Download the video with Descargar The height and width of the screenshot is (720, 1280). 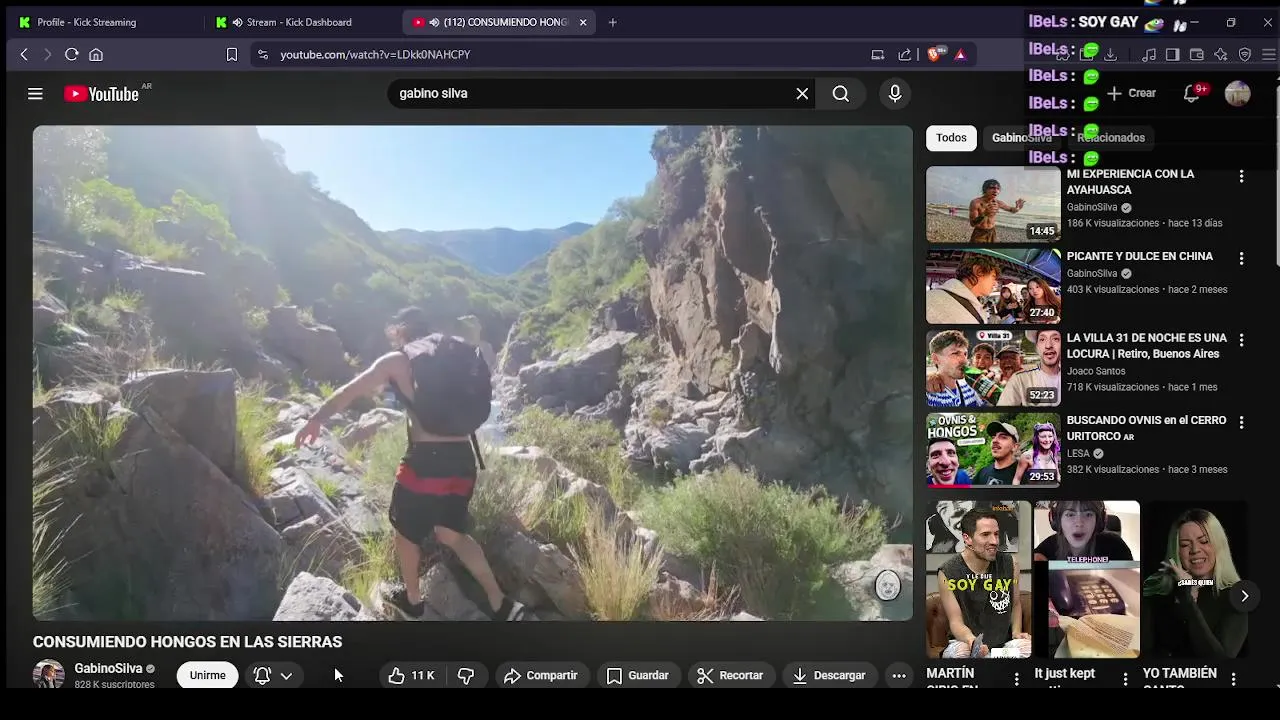[829, 676]
